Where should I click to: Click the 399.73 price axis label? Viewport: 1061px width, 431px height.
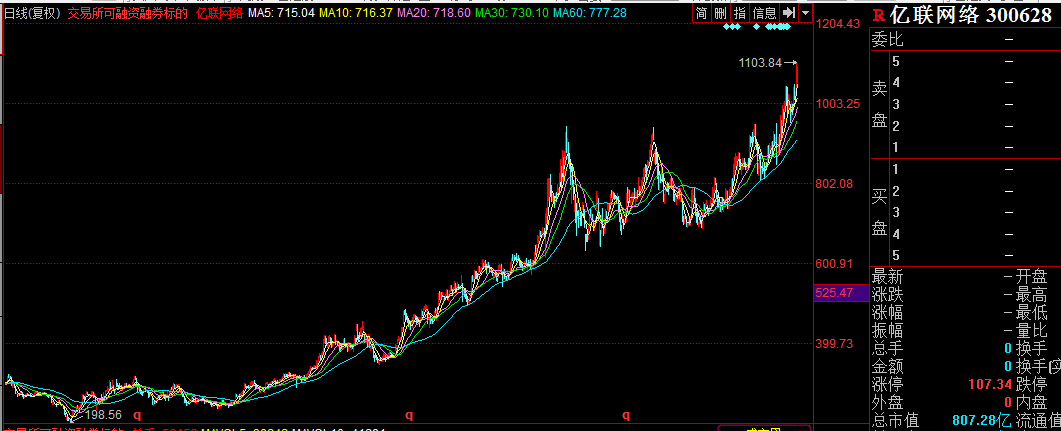coord(835,344)
